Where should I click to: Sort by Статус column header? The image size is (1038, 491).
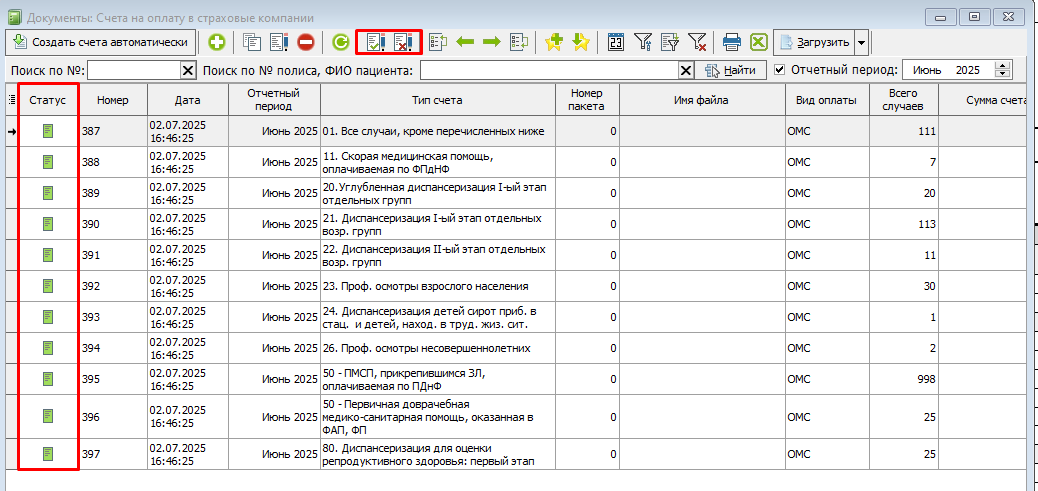[x=48, y=100]
